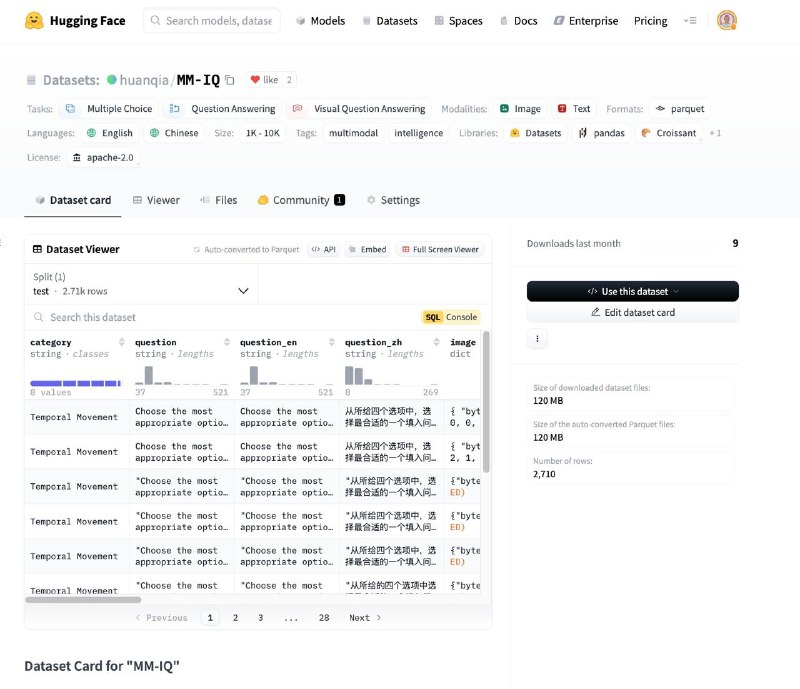The image size is (800, 689).
Task: Click the category histogram bar
Action: point(76,383)
